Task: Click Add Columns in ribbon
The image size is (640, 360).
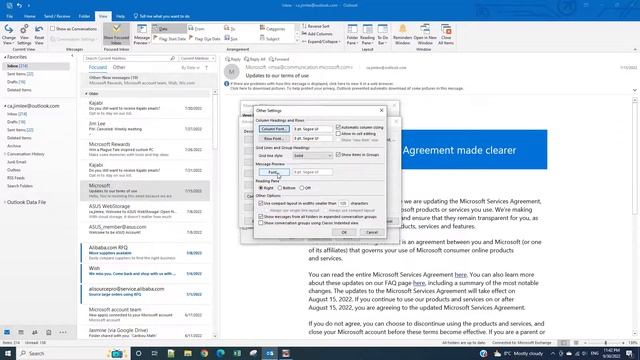Action: (318, 34)
